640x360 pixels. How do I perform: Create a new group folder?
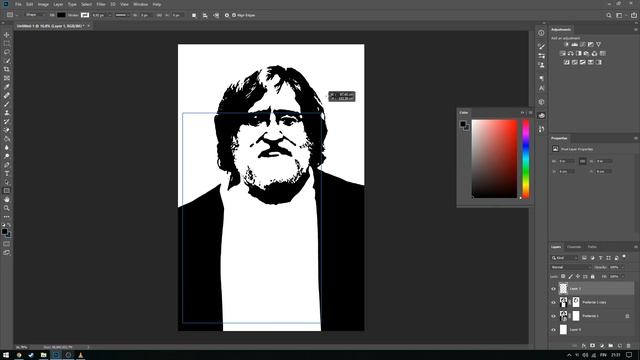[611, 346]
